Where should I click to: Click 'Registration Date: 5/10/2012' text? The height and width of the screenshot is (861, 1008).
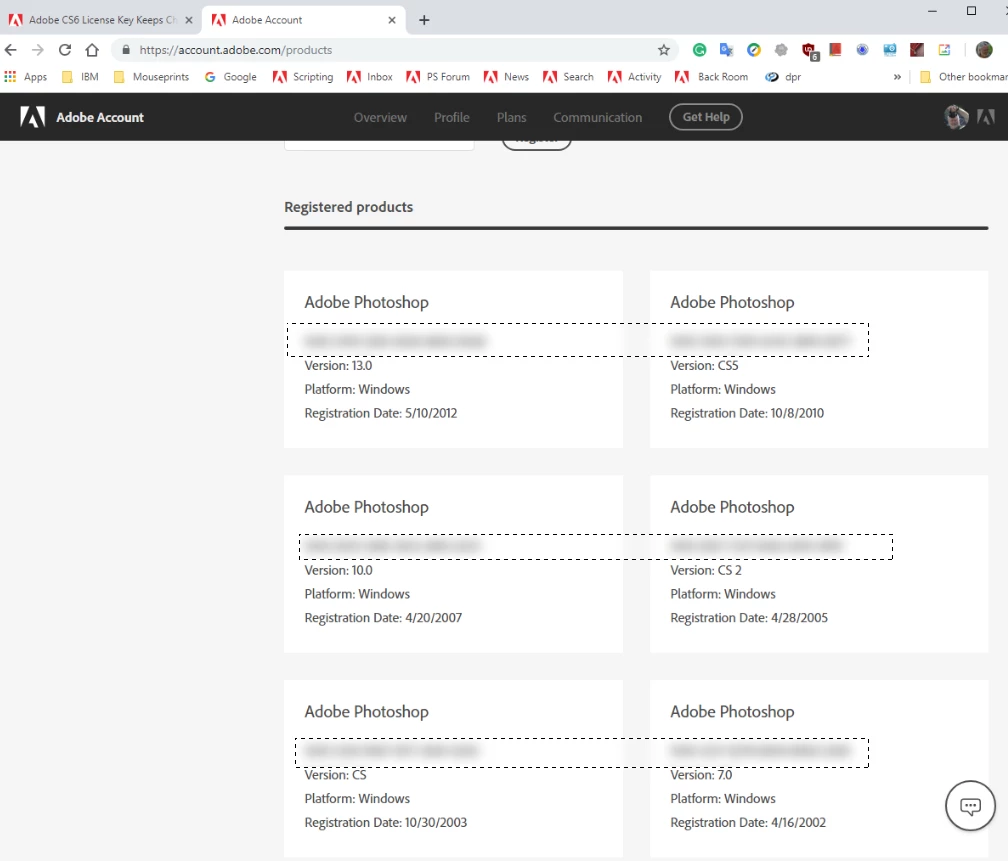tap(381, 413)
